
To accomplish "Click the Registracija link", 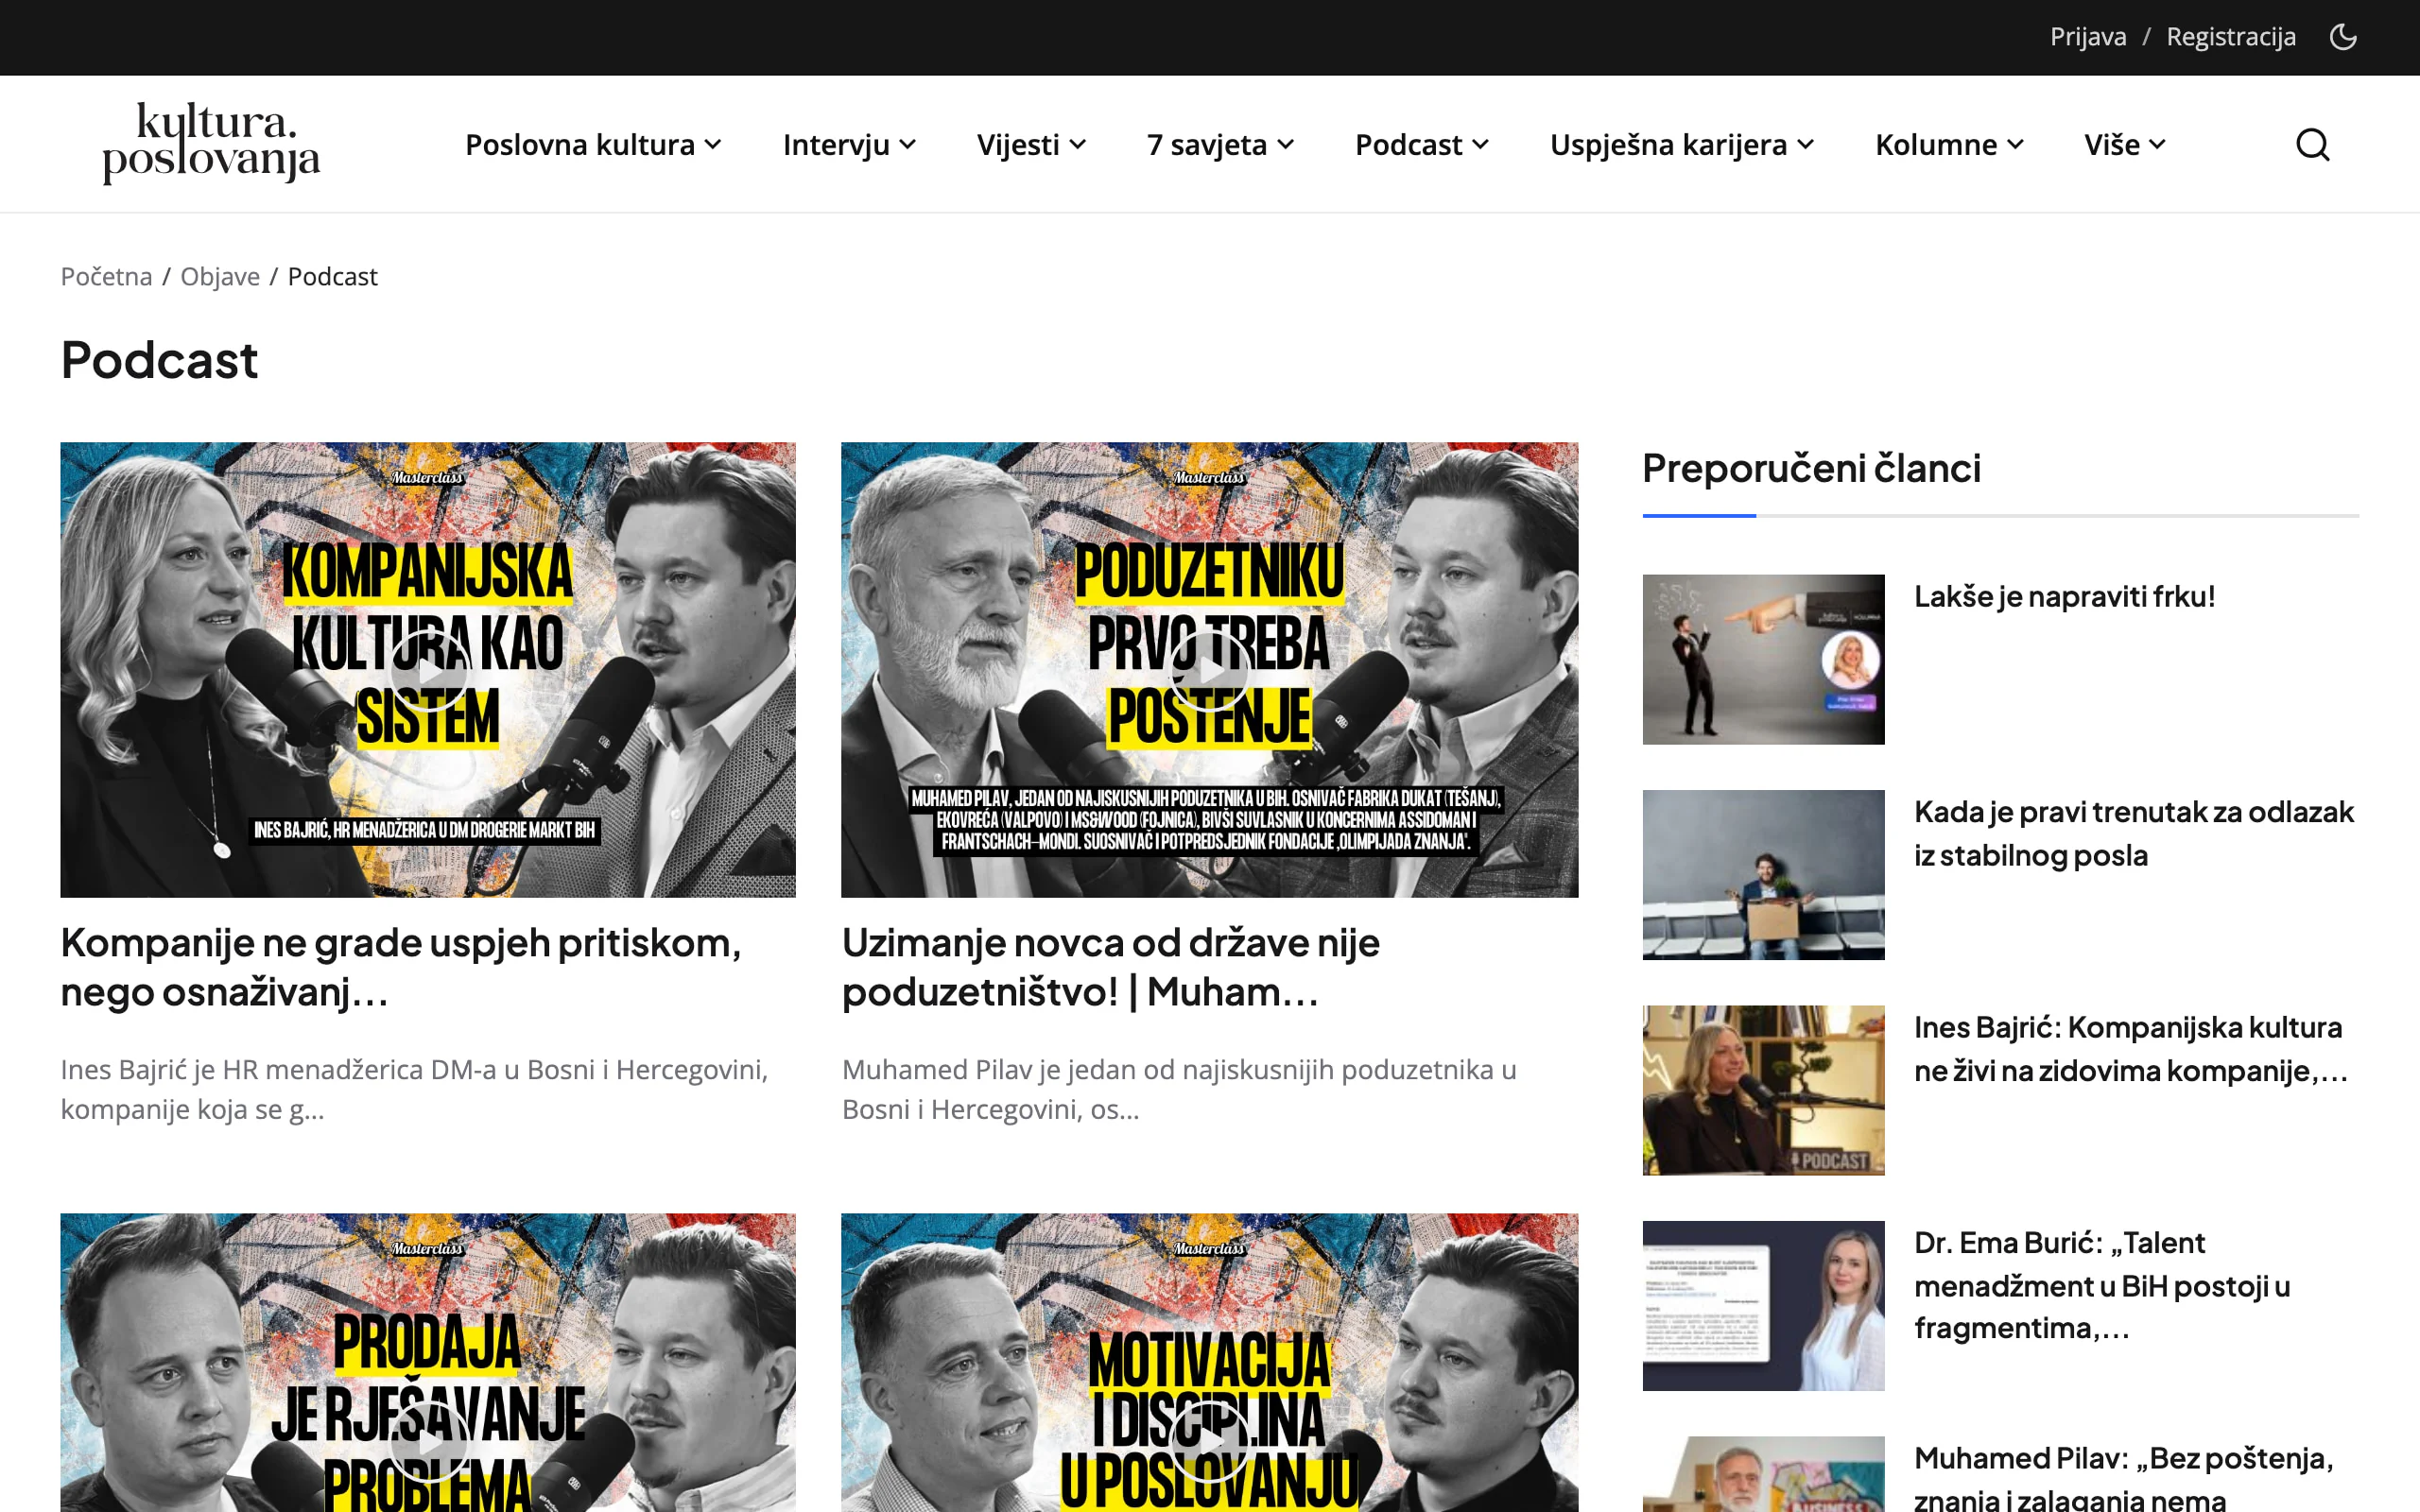I will [x=2230, y=37].
